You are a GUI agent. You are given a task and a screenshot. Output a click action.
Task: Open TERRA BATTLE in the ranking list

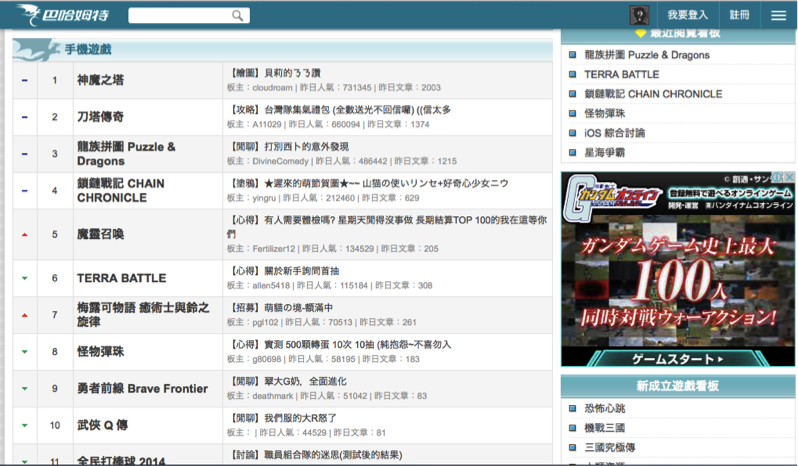(122, 278)
